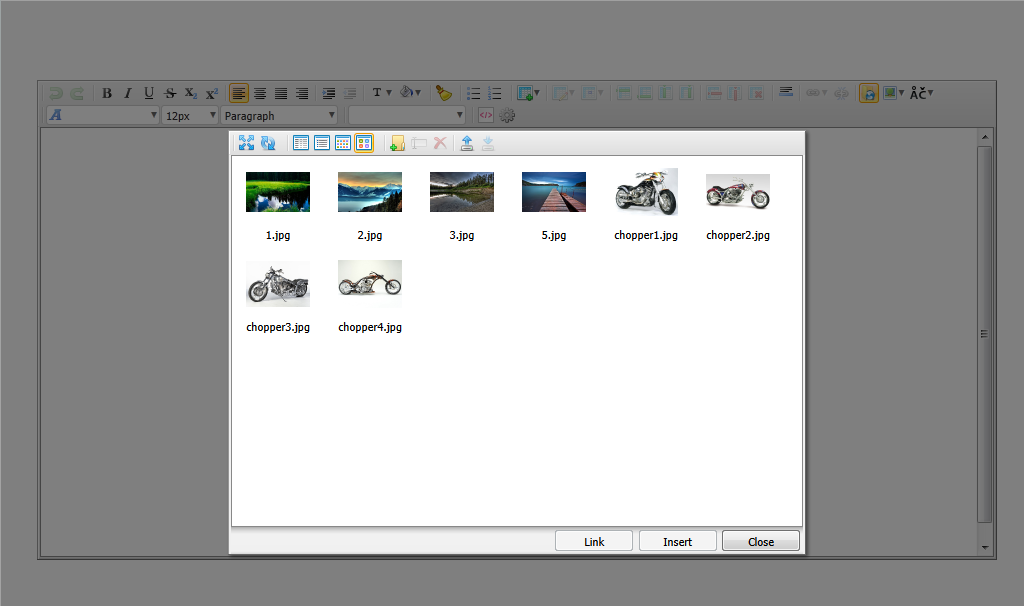Switch file browser to list view
The height and width of the screenshot is (606, 1024).
[322, 143]
